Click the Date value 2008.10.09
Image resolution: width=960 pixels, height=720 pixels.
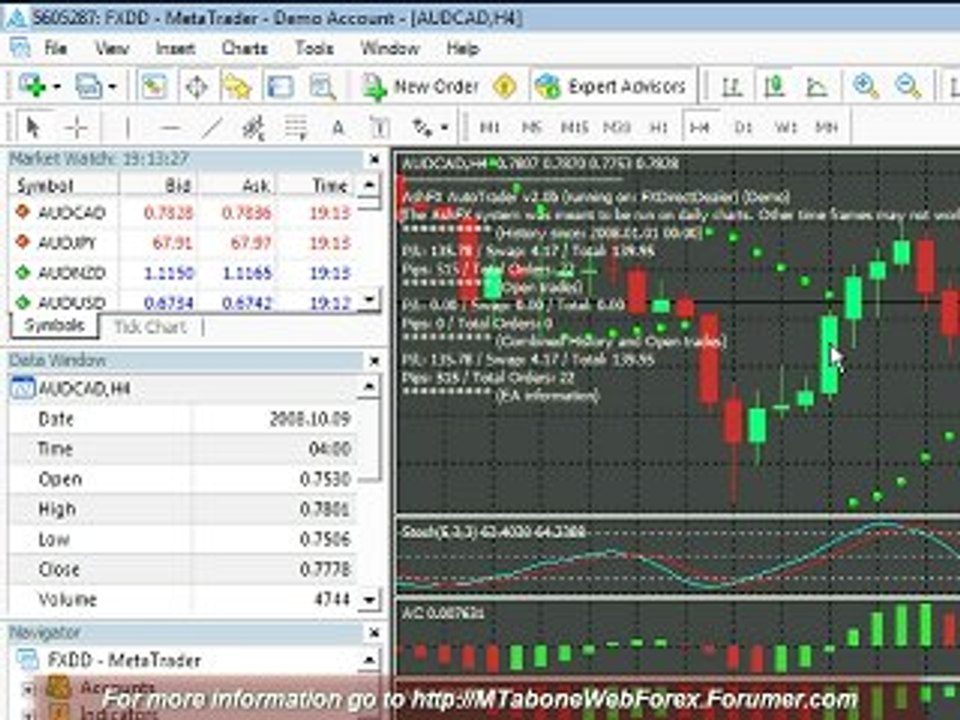[x=310, y=419]
